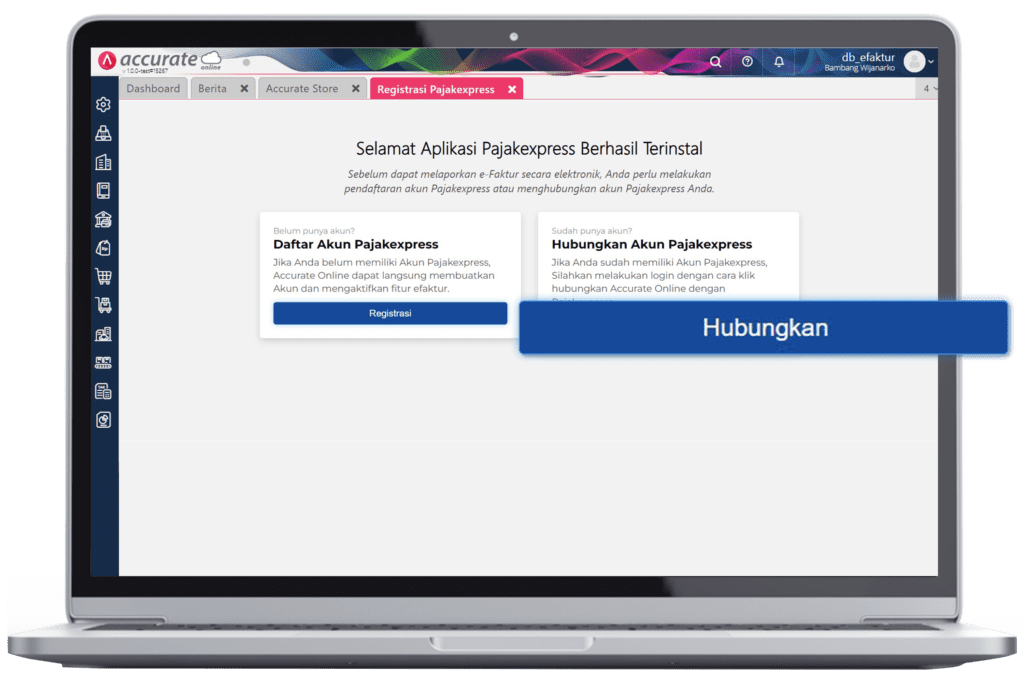1024x683 pixels.
Task: Open the tax calculator document icon
Action: (103, 391)
